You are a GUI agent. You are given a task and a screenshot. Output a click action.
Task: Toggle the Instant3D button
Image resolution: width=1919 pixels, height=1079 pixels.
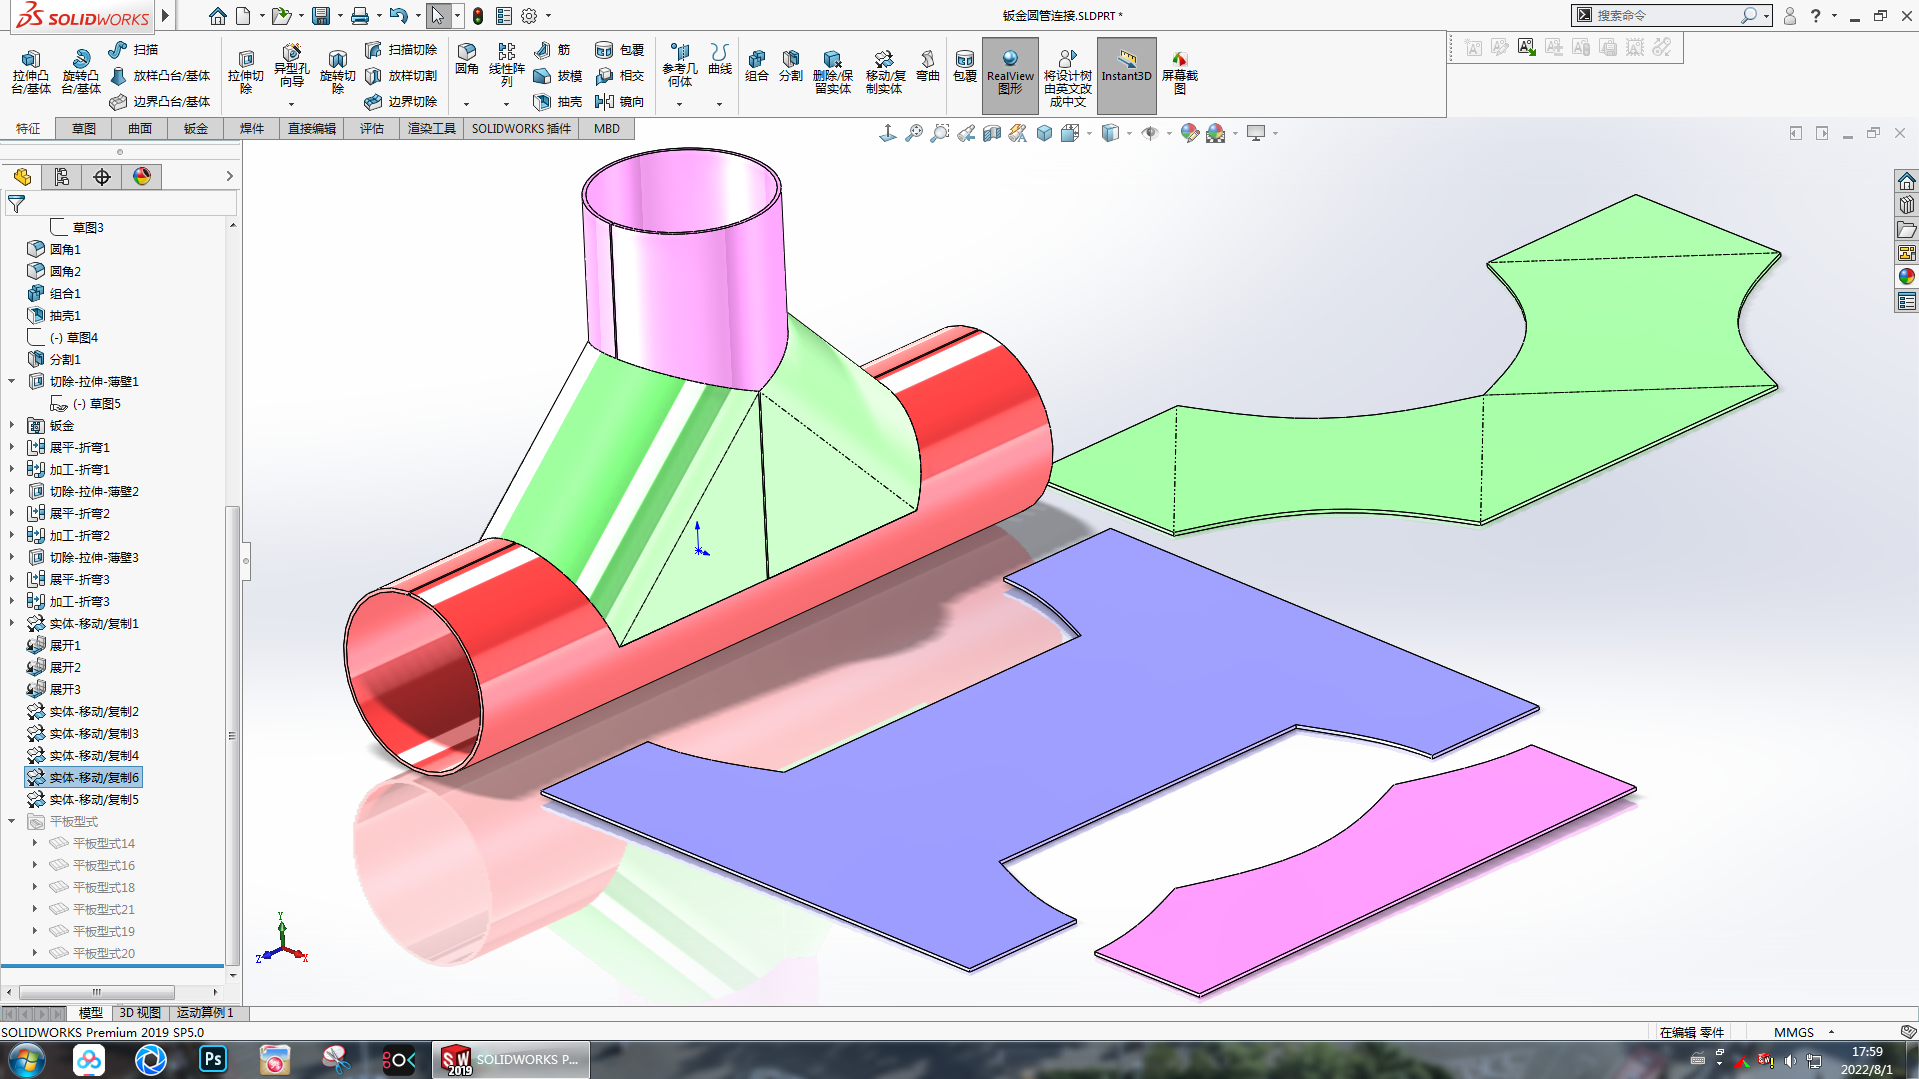pos(1126,74)
